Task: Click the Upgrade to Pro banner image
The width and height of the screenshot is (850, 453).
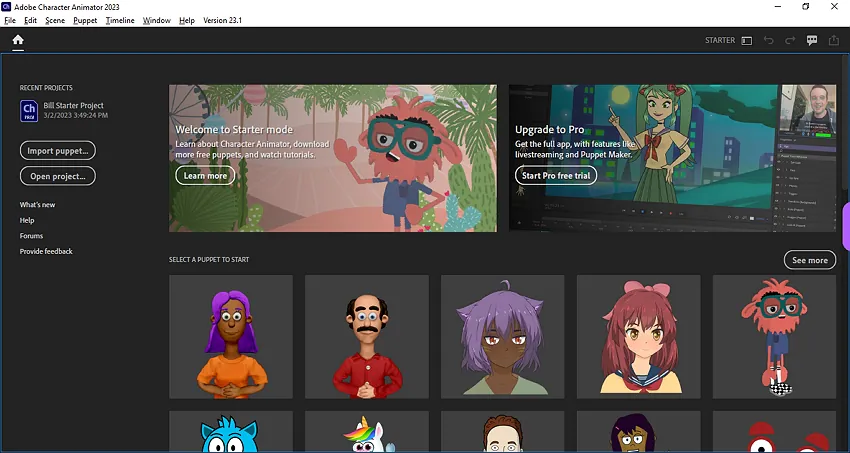Action: 673,158
